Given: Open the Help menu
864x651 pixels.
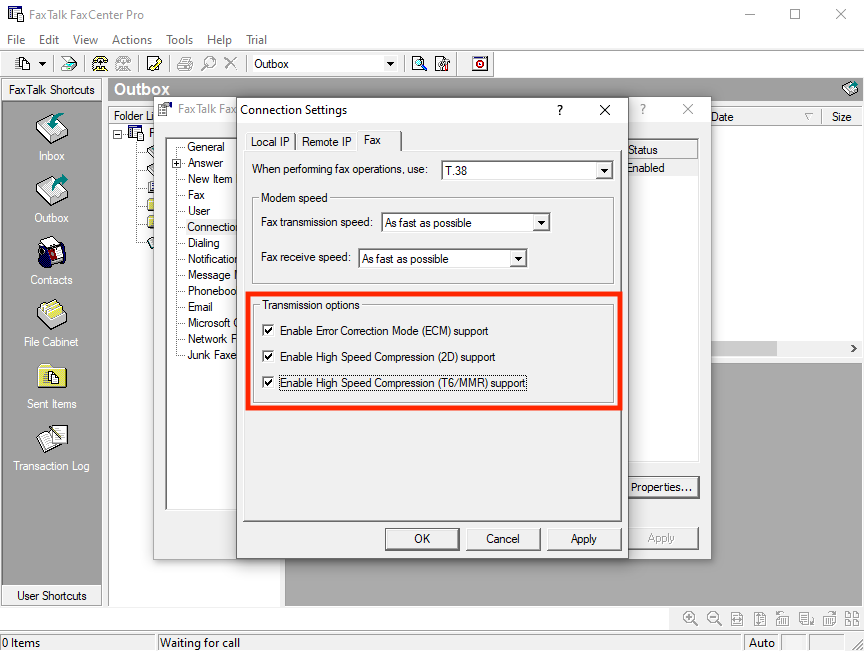Looking at the screenshot, I should (219, 40).
